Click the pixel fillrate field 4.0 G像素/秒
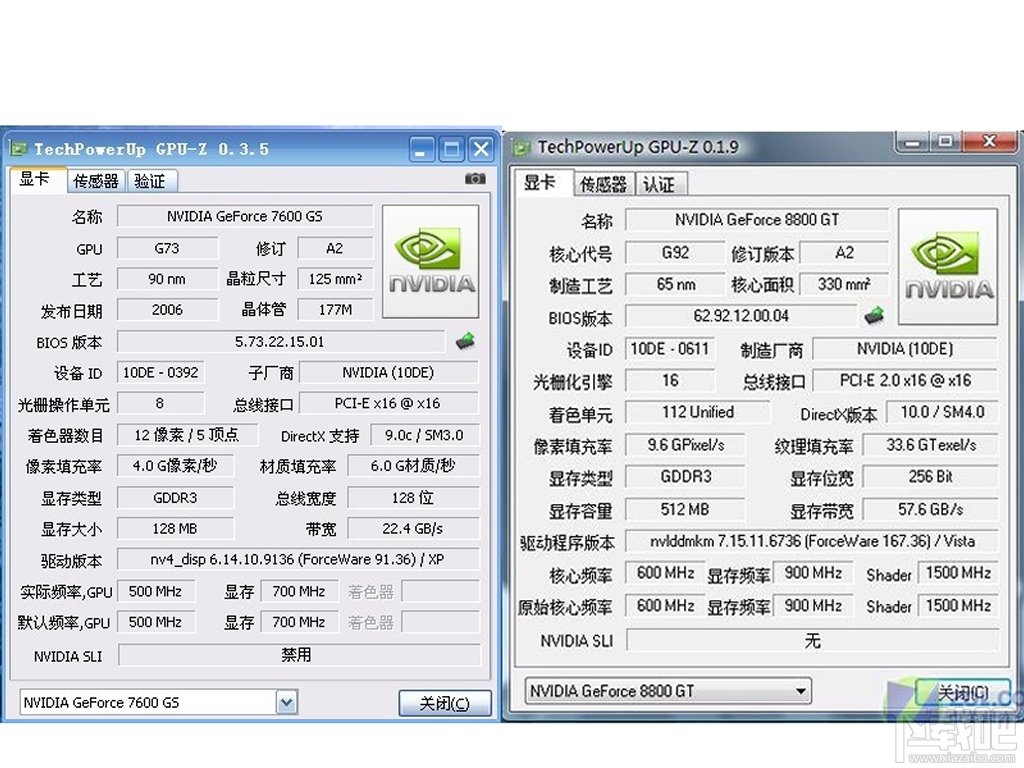This screenshot has height=768, width=1024. coord(175,466)
